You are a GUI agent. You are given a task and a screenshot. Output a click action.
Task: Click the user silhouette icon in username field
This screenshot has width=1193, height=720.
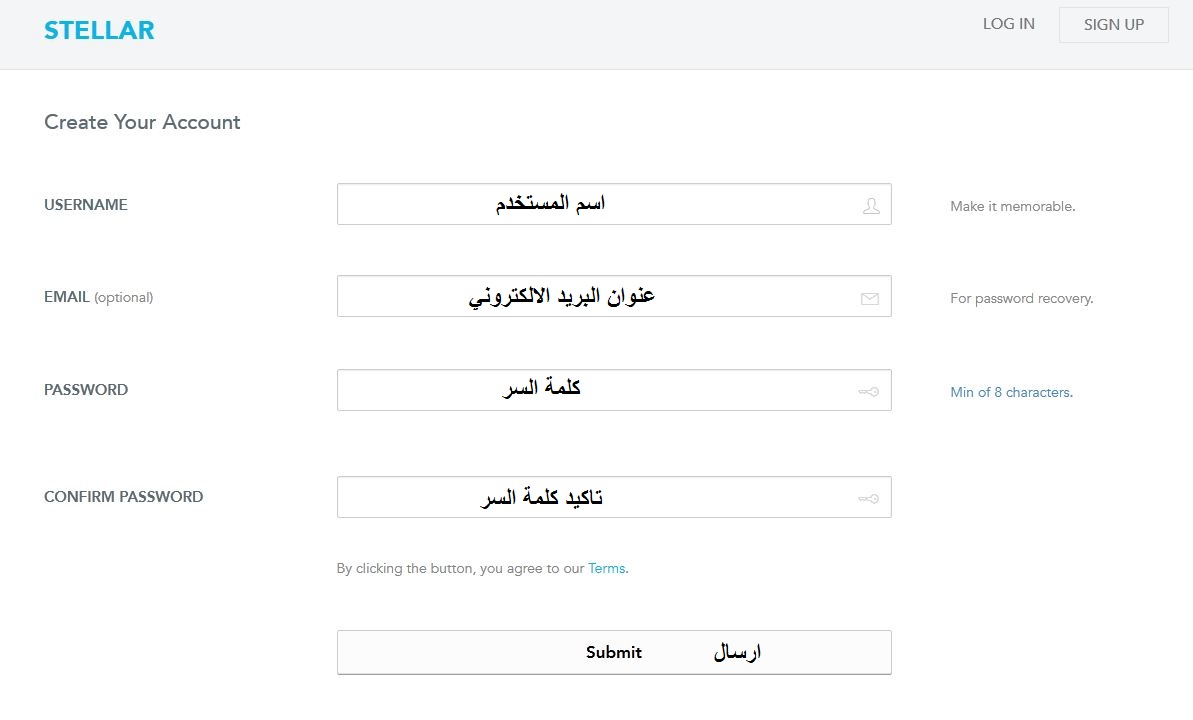(x=871, y=205)
